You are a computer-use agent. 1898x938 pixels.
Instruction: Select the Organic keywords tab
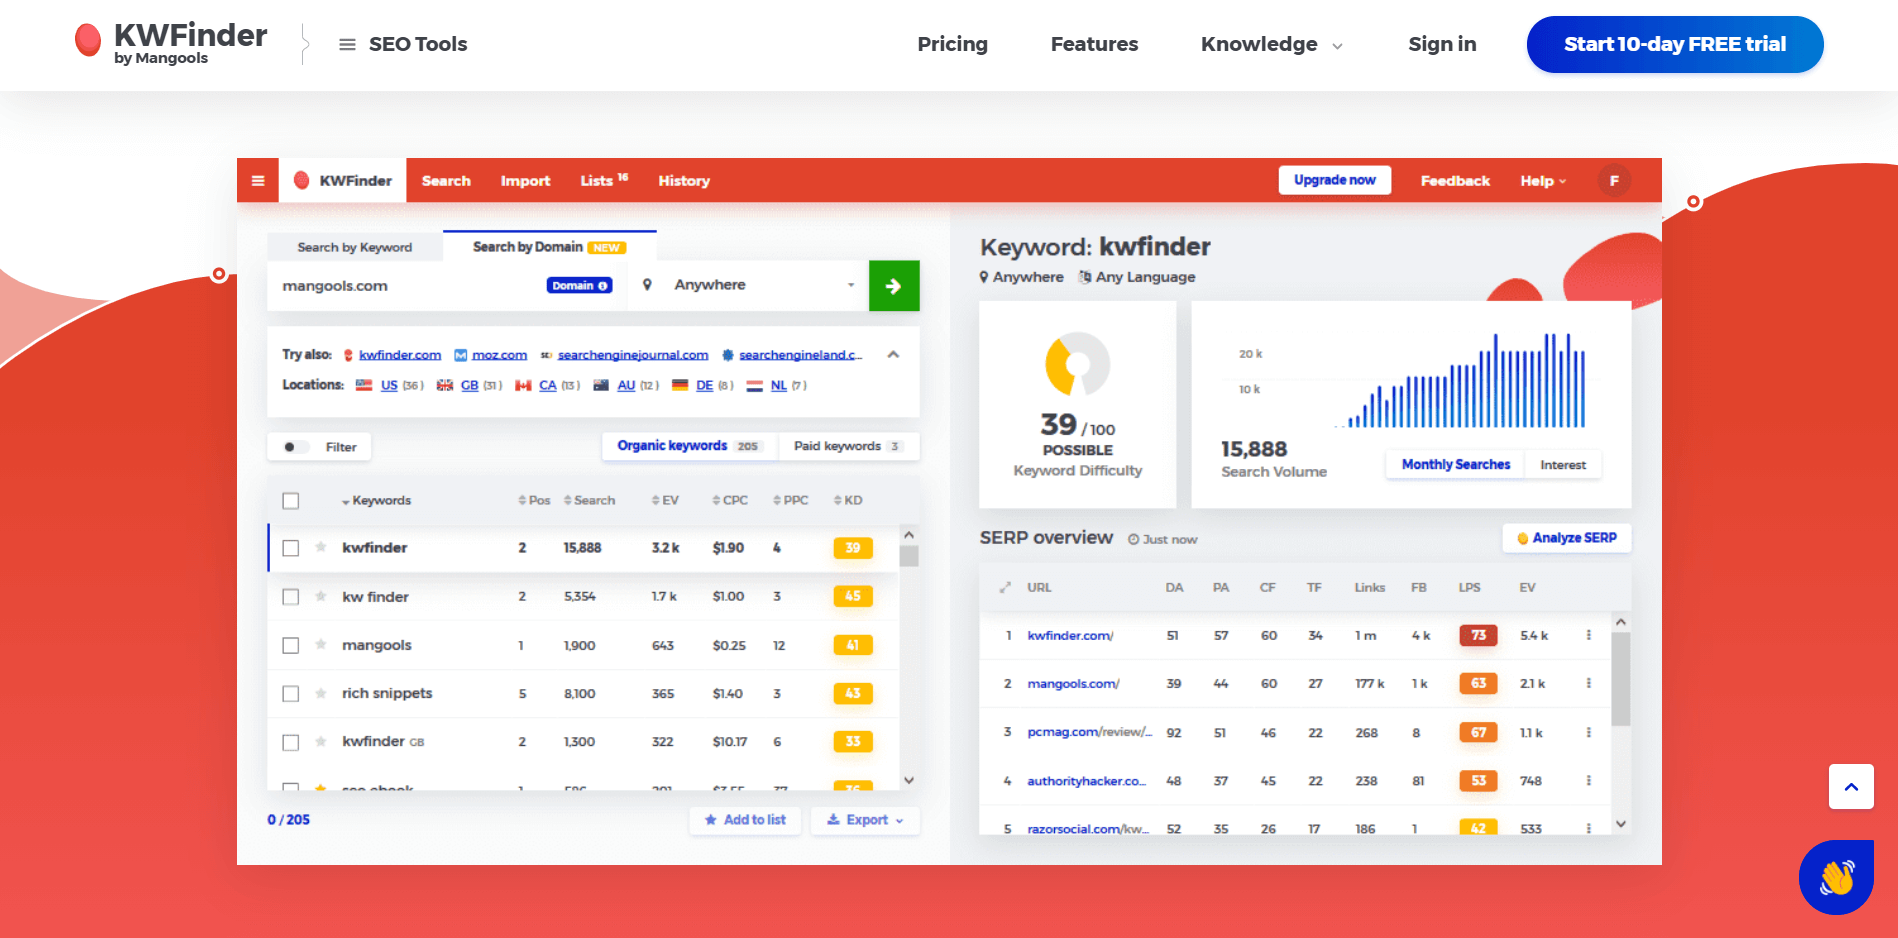click(689, 446)
